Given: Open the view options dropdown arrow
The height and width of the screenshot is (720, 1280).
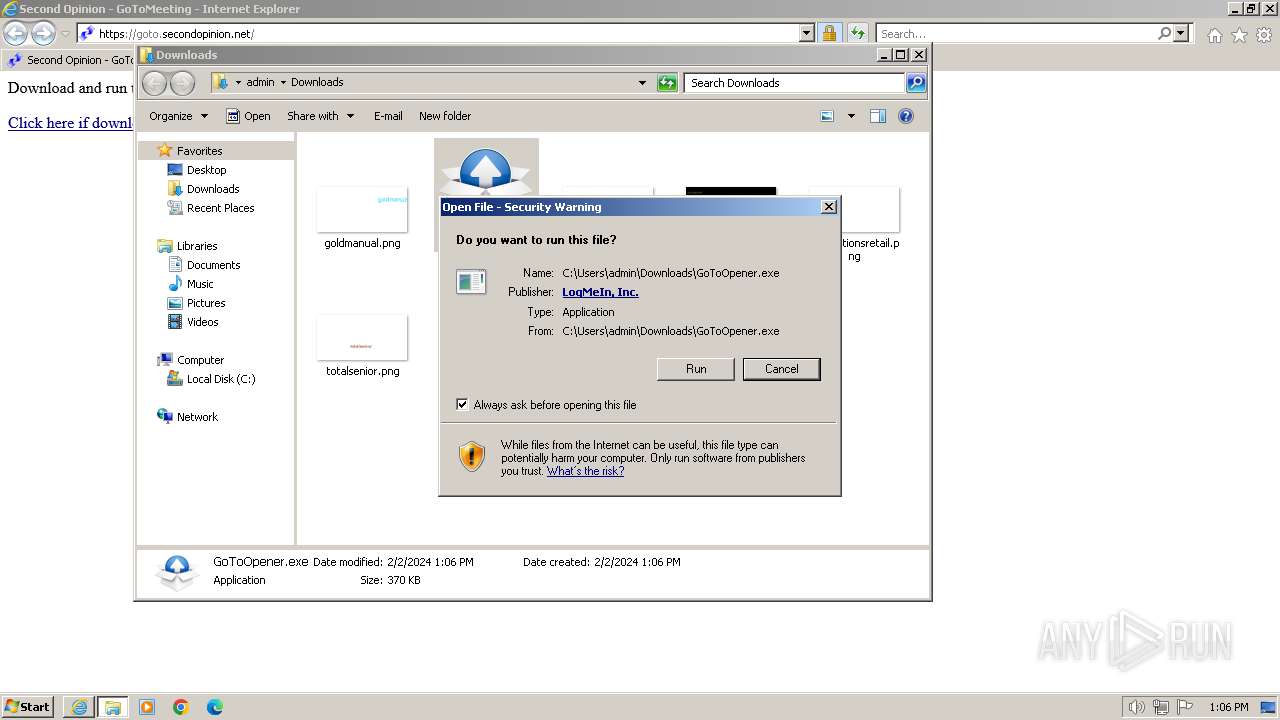Looking at the screenshot, I should [x=851, y=116].
